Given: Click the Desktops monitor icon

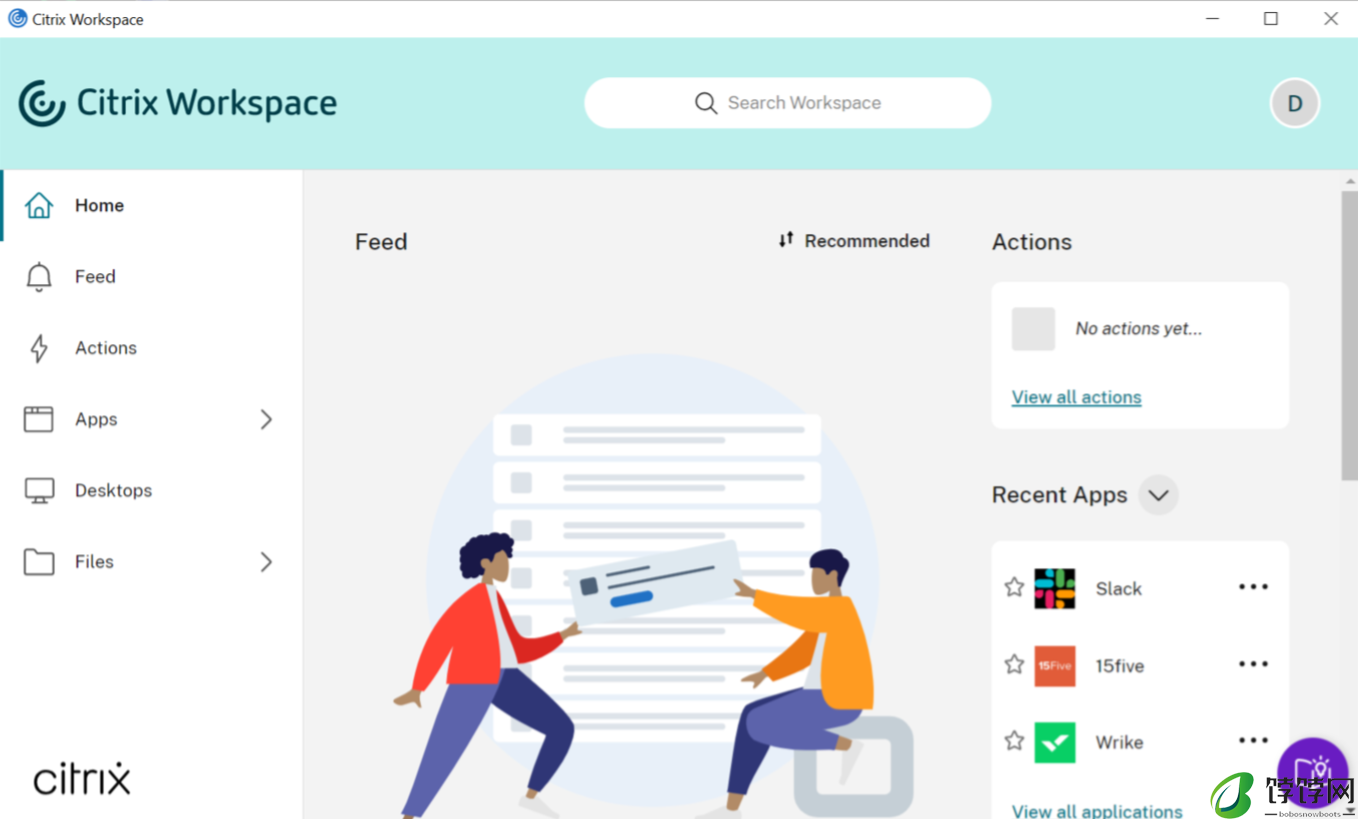Looking at the screenshot, I should pyautogui.click(x=39, y=491).
